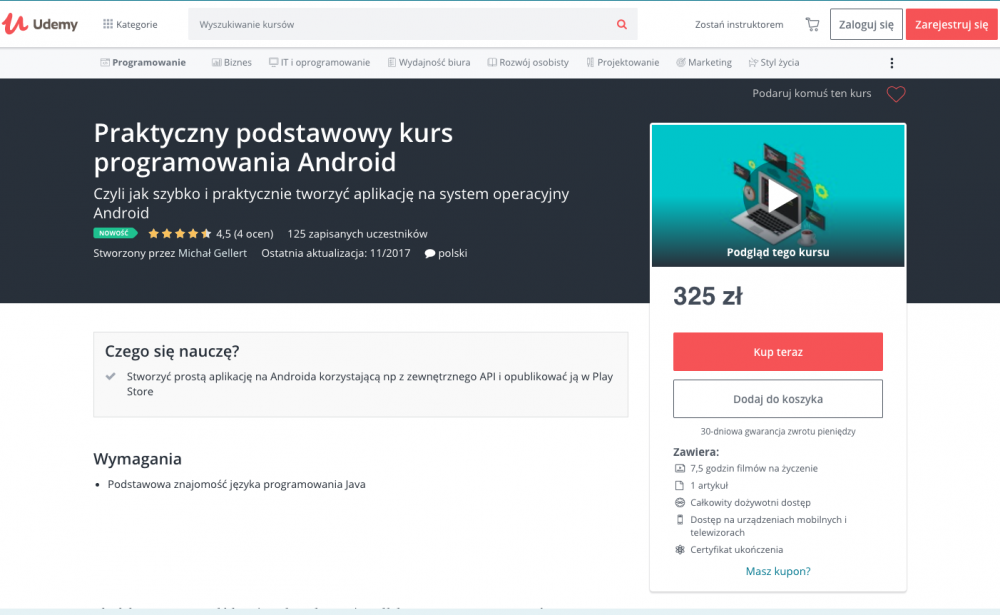Focus the Wyszukiwanie kursów search field
Viewport: 1000px width, 615px height.
point(413,24)
